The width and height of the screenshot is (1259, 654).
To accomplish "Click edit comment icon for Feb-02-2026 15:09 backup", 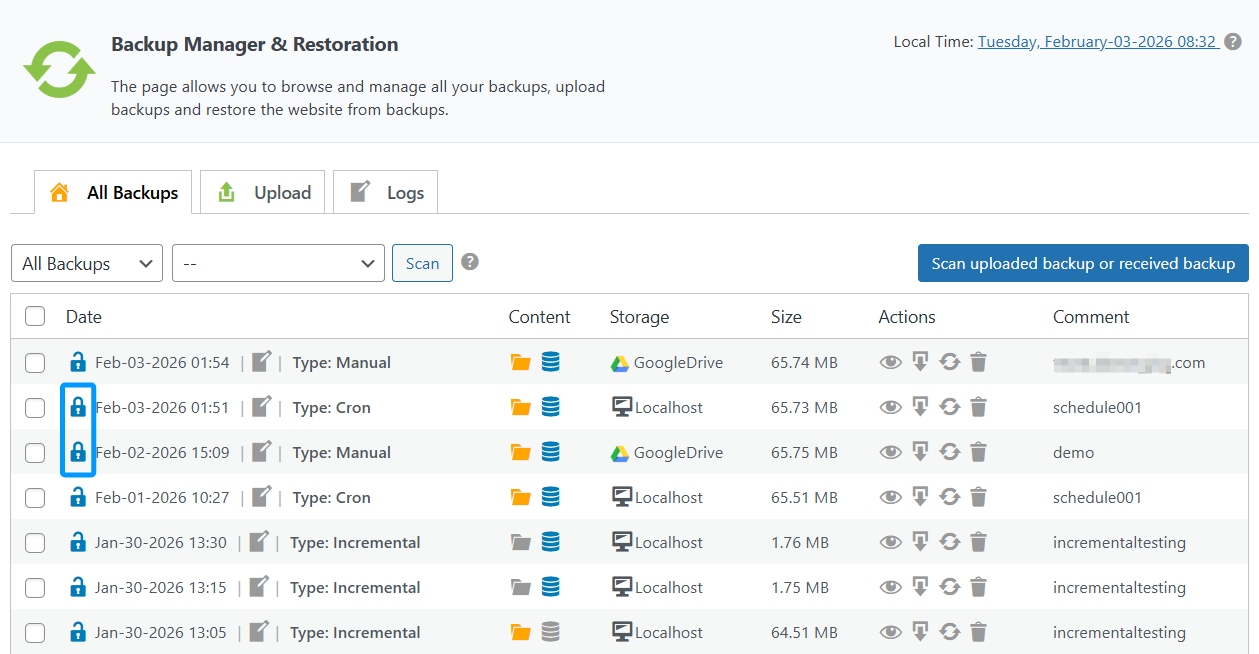I will pyautogui.click(x=261, y=452).
